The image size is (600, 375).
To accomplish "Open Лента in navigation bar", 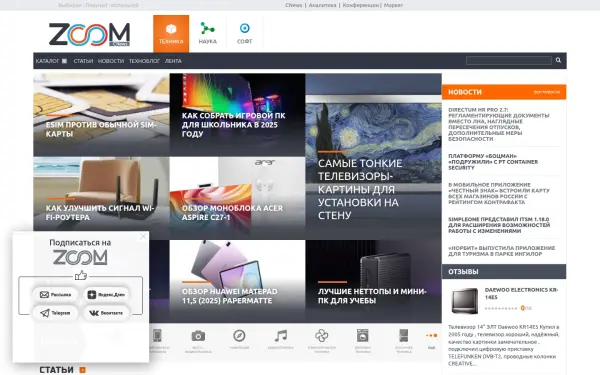I will coord(173,61).
